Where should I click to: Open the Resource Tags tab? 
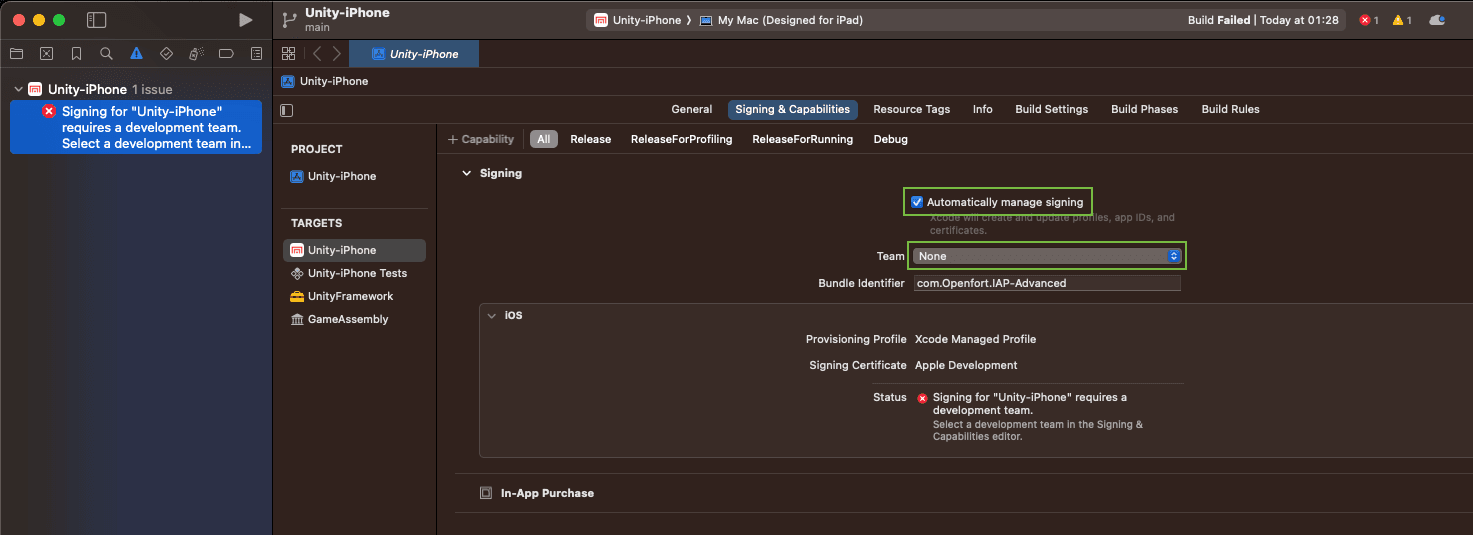(912, 109)
